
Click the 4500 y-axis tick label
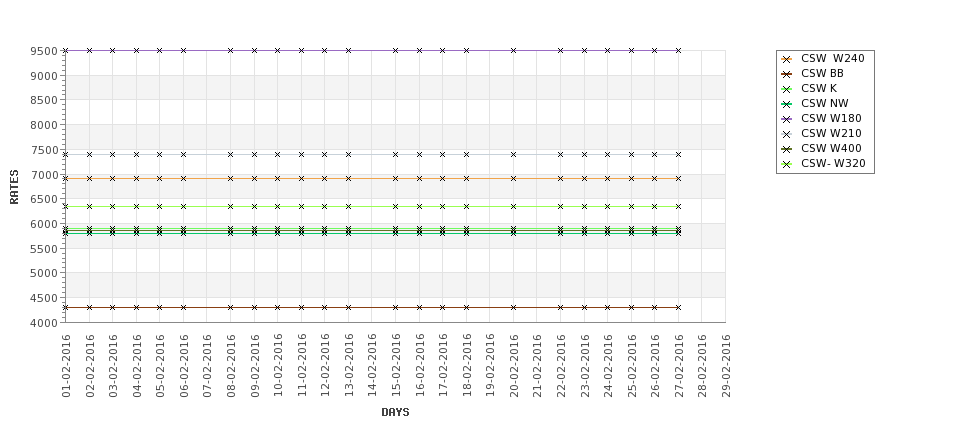coord(44,298)
